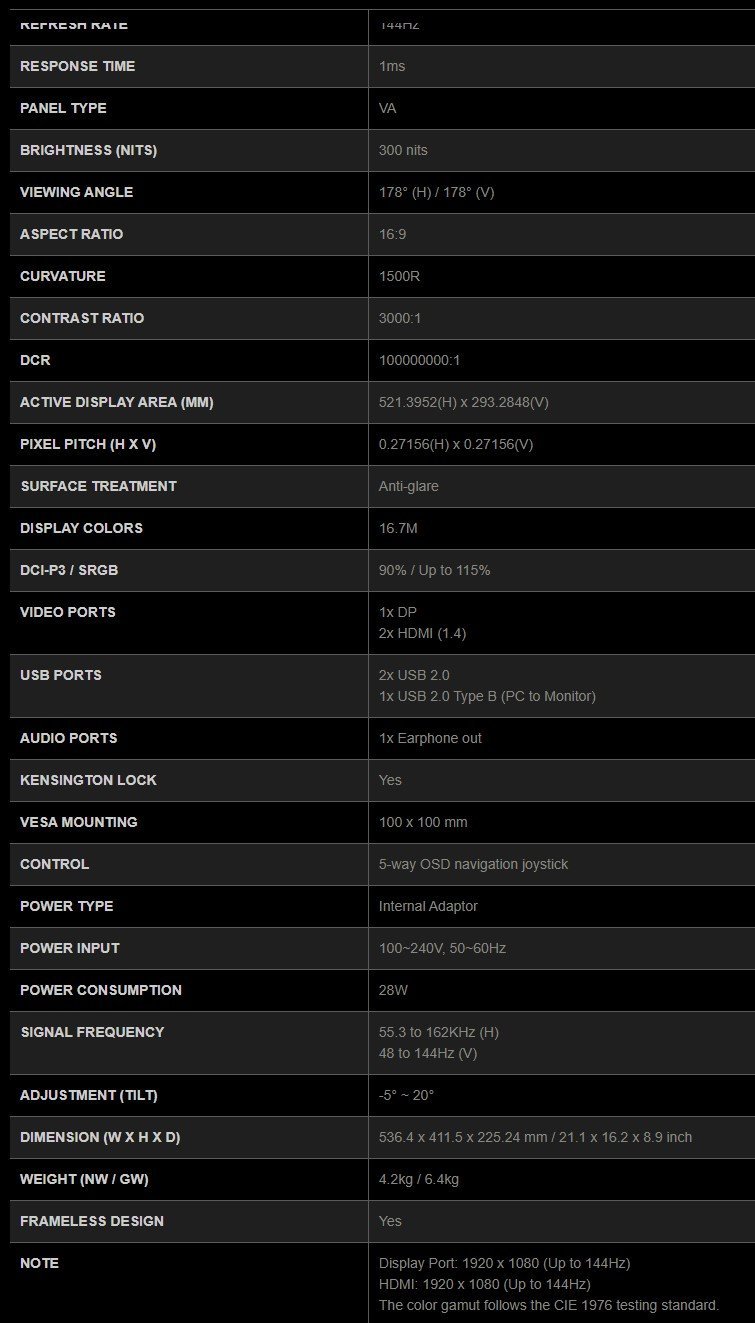Click the 300 nits value
The height and width of the screenshot is (1323, 755).
pyautogui.click(x=403, y=150)
